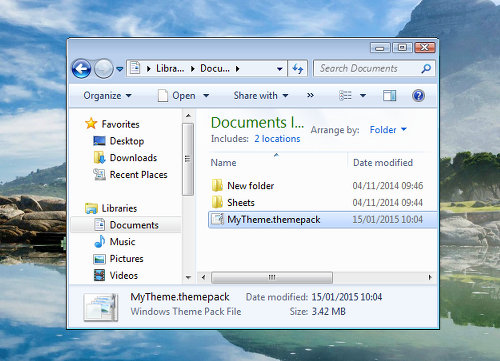
Task: Click the New folder's folder icon
Action: (x=217, y=185)
